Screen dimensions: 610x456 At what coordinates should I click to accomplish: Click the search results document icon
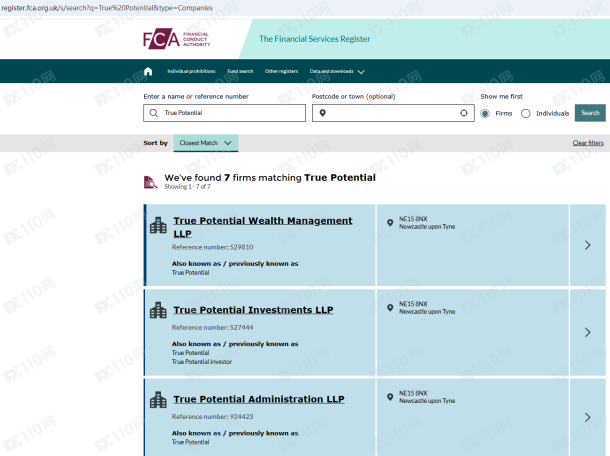[x=151, y=182]
